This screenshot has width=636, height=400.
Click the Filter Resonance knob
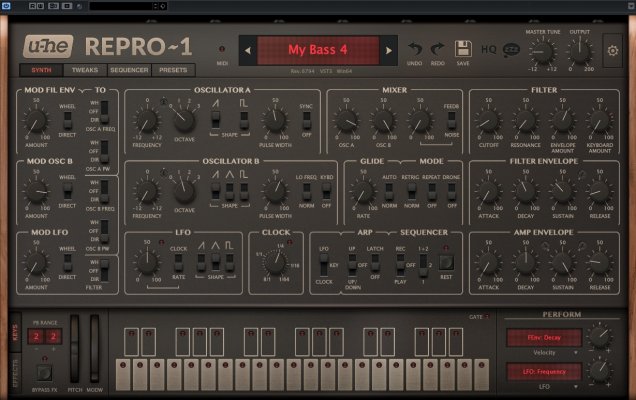(x=525, y=121)
